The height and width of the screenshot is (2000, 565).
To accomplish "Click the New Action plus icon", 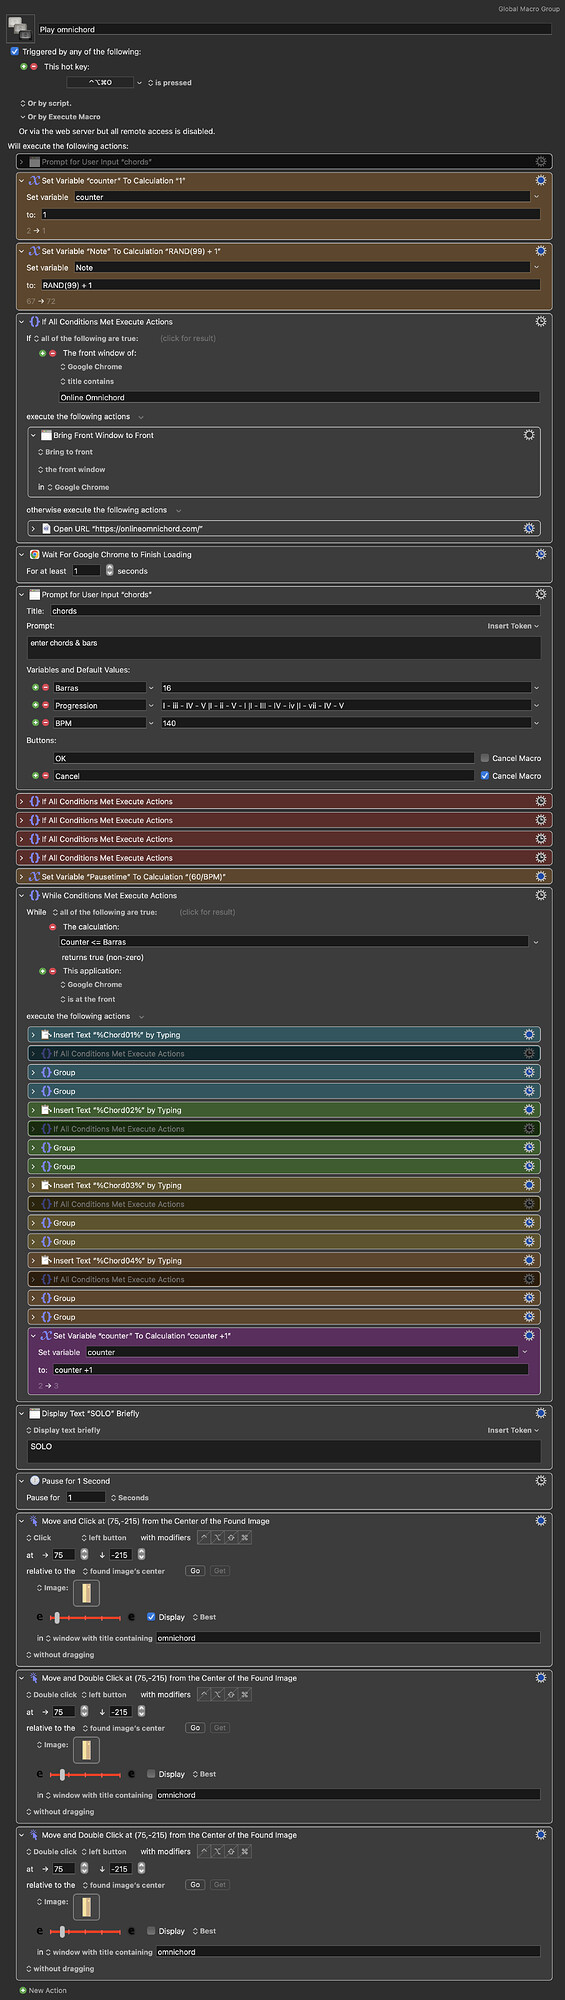I will 23,1990.
